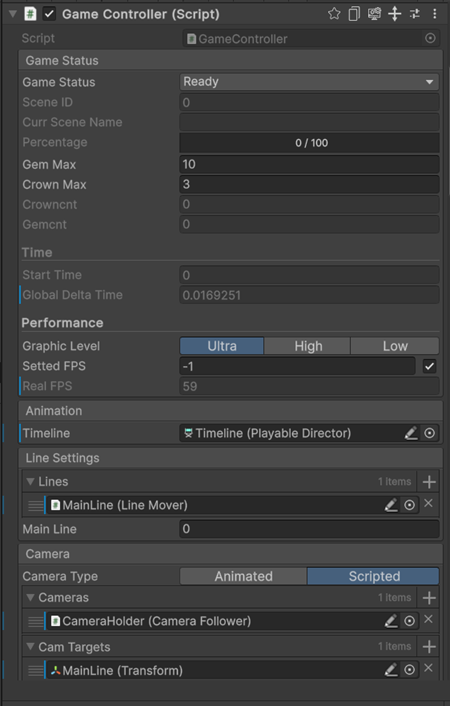Remove MainLine (Transform) from Cam Targets
This screenshot has height=706, width=450.
[x=428, y=668]
